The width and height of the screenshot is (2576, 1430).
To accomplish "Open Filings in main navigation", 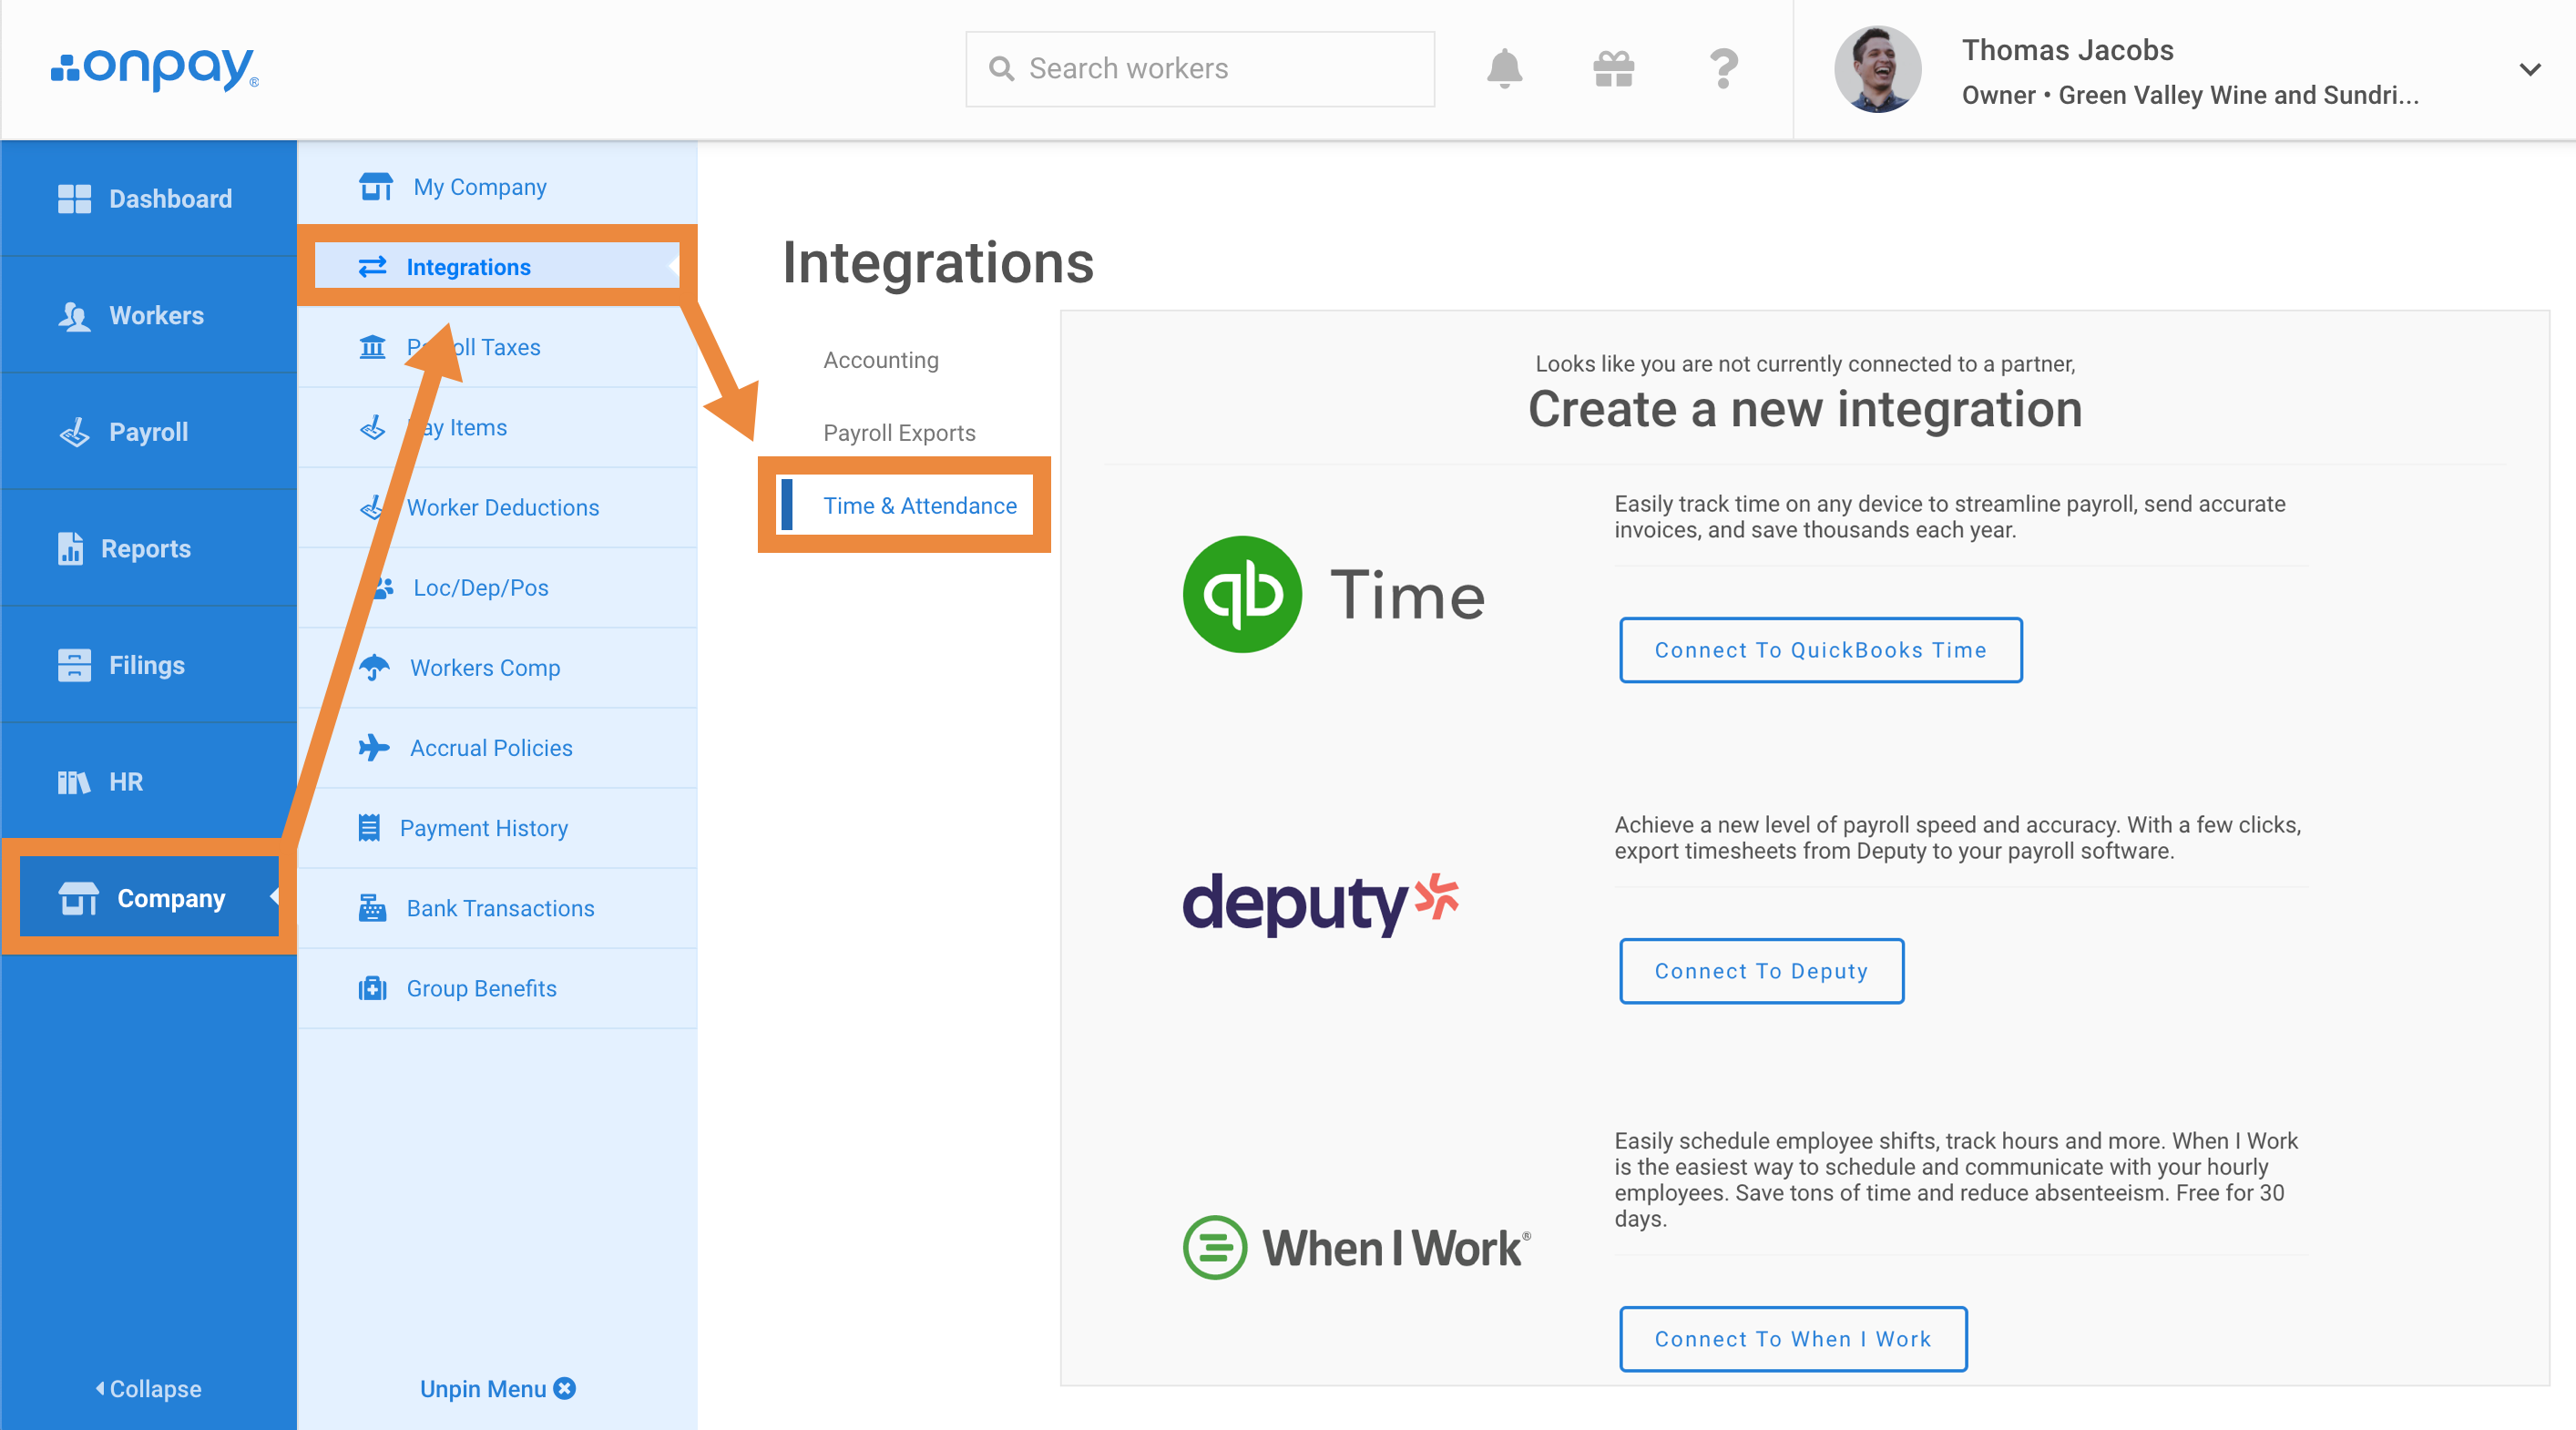I will tap(149, 665).
